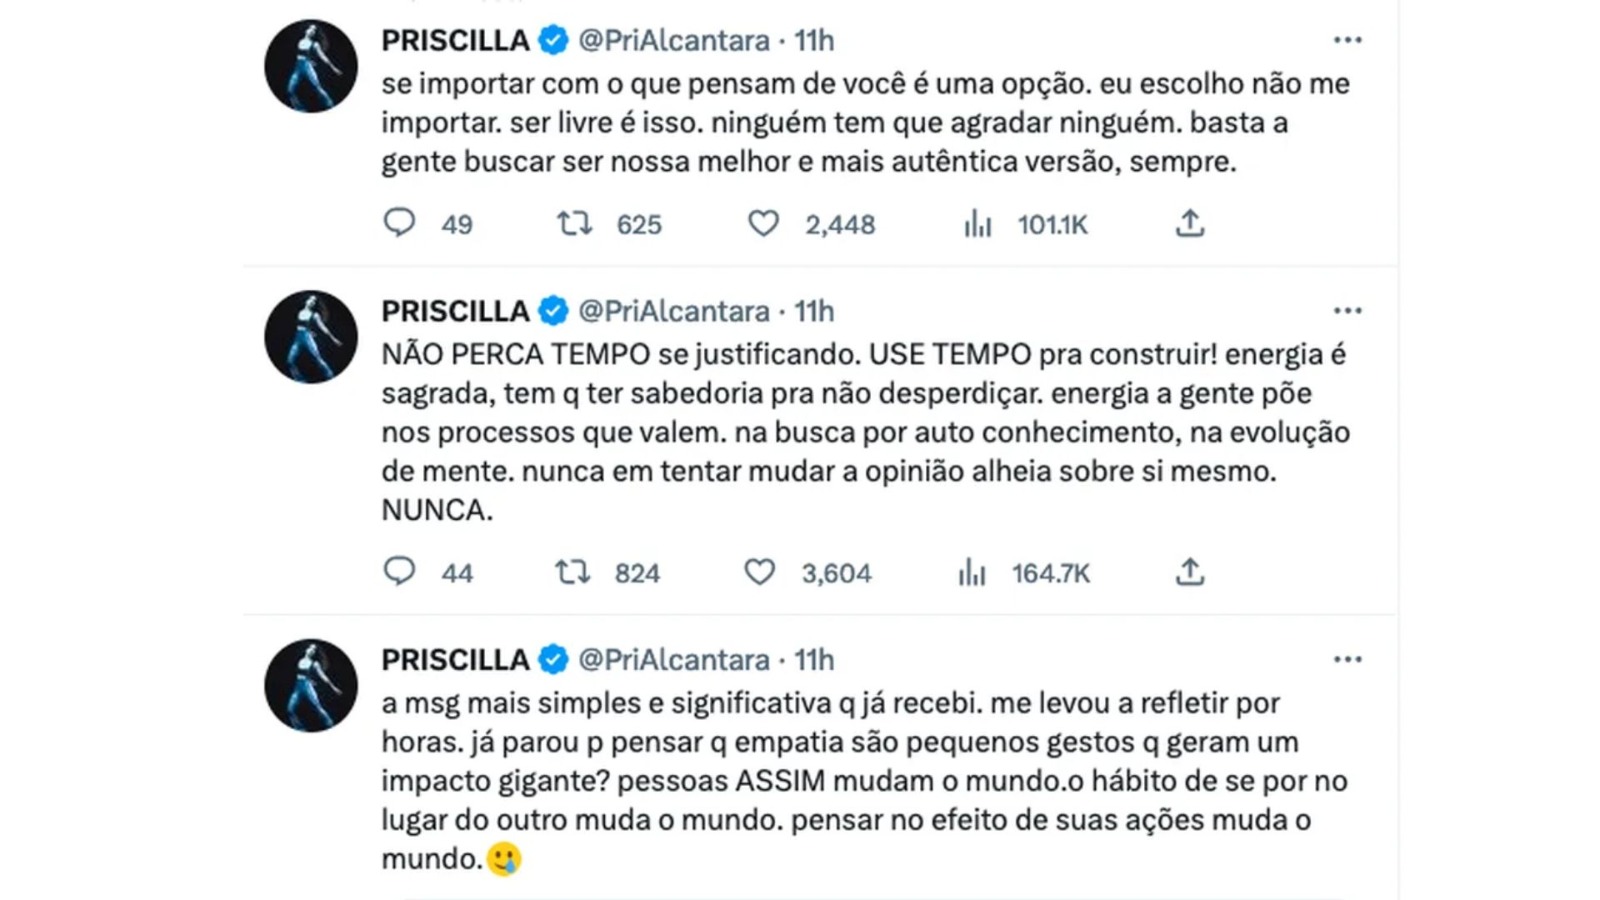Click the avatar on the second tweet

point(311,337)
